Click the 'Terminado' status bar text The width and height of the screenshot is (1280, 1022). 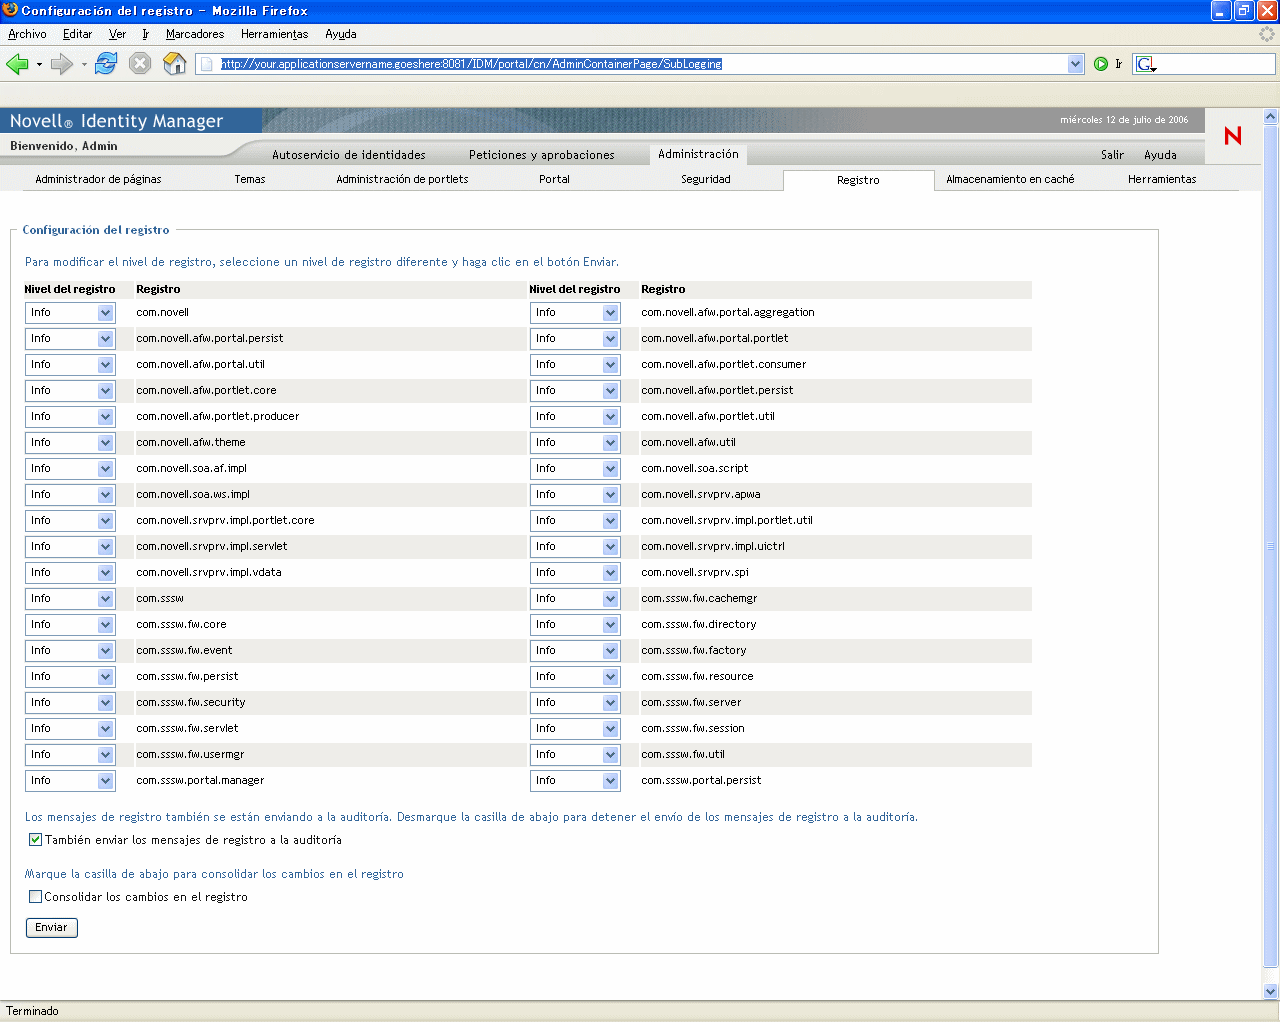pyautogui.click(x=33, y=1011)
